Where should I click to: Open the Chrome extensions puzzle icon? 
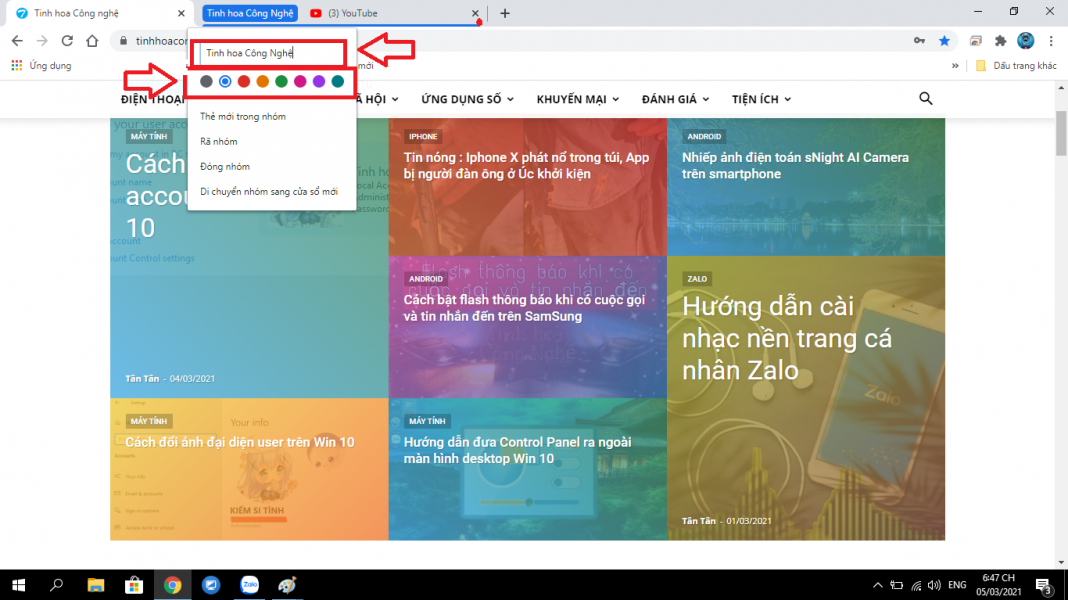click(999, 41)
